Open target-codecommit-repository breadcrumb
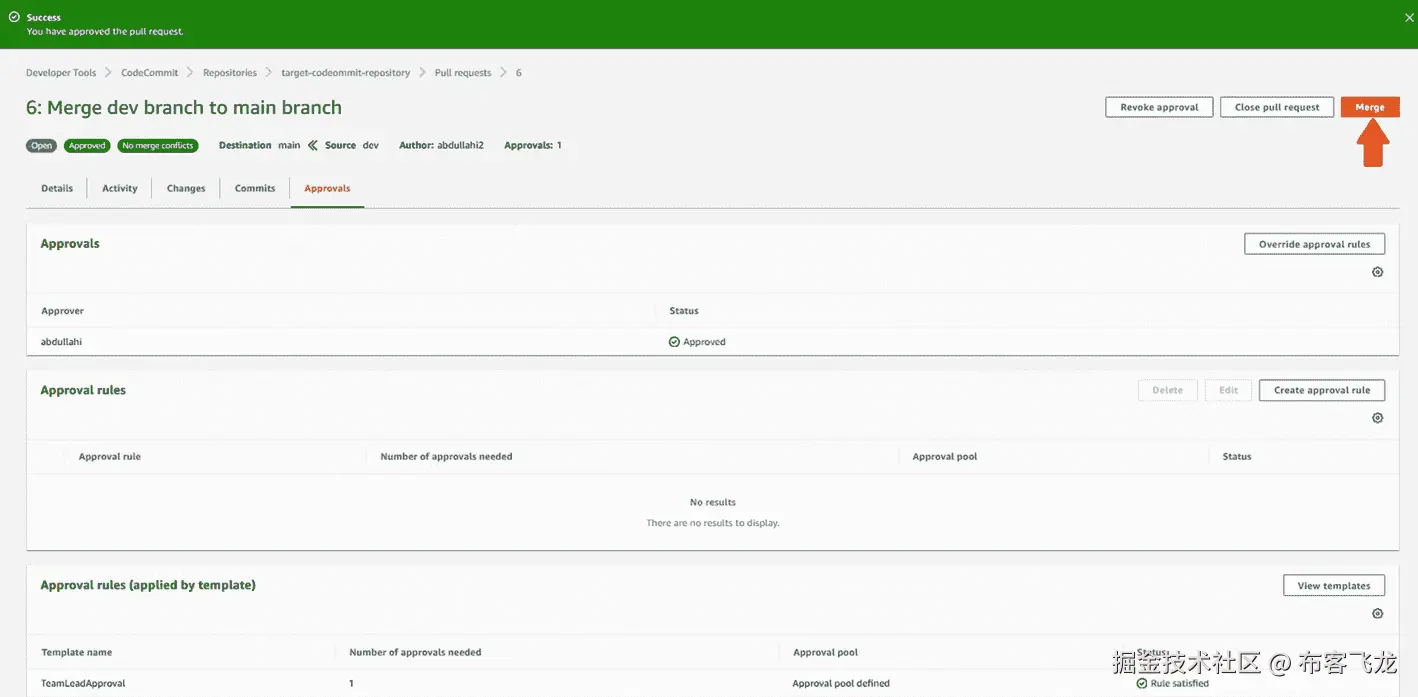 click(346, 73)
